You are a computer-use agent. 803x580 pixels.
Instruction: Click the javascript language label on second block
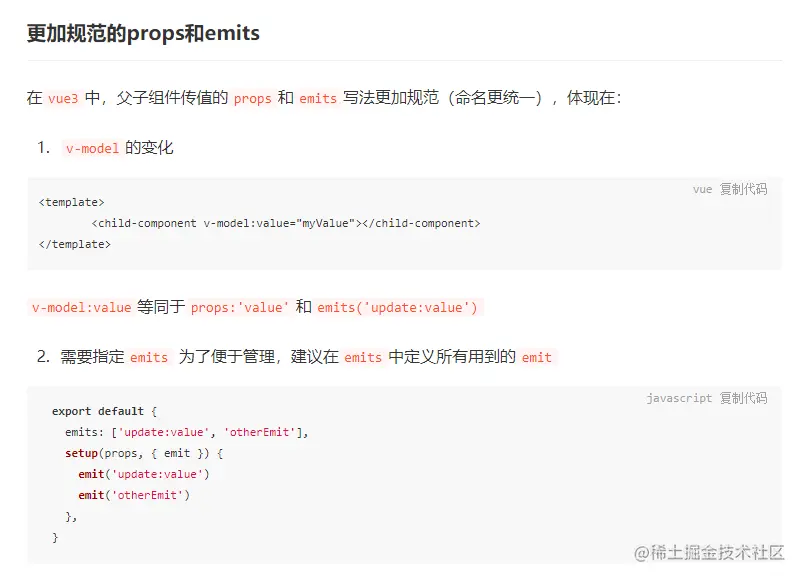[x=679, y=398]
